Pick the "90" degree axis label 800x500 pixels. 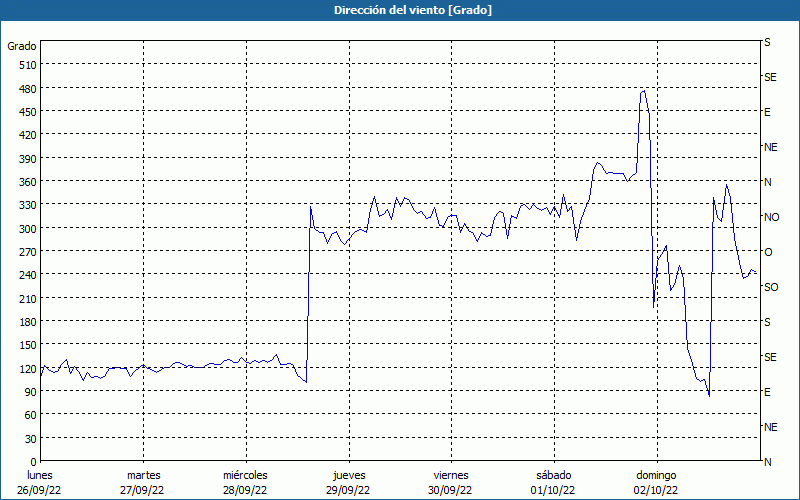pyautogui.click(x=31, y=392)
